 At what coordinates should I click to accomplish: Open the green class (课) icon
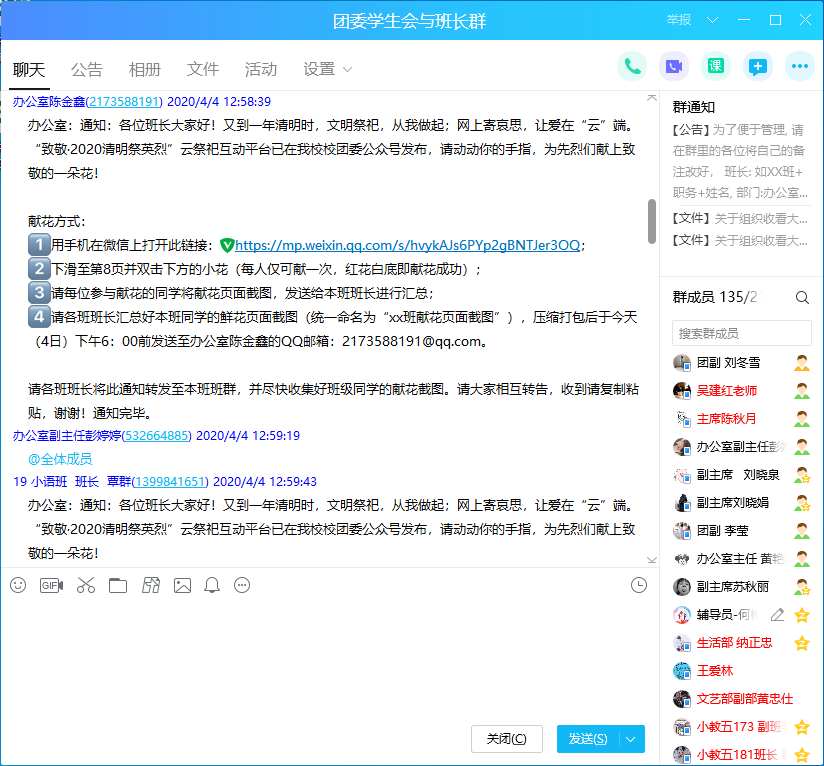(x=716, y=67)
